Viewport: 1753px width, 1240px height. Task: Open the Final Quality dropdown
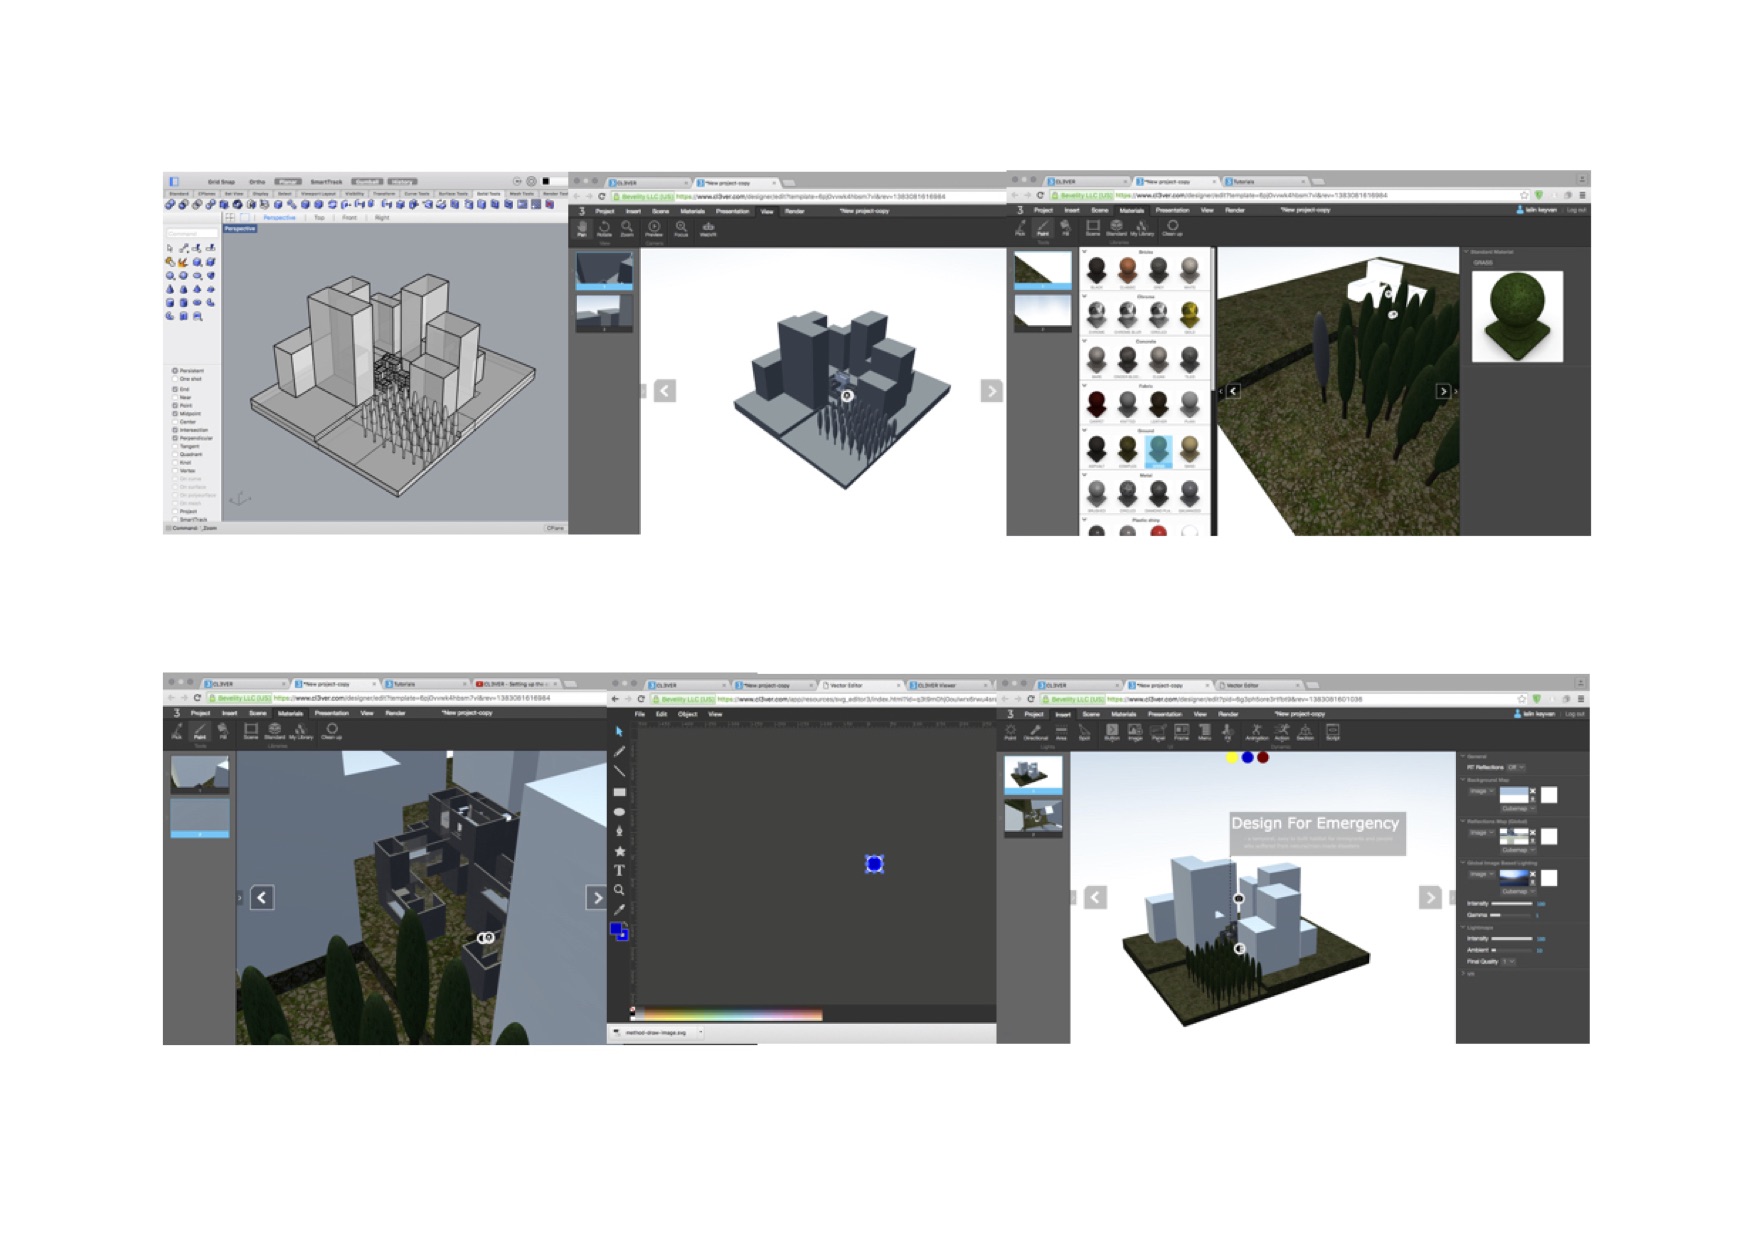(x=1511, y=962)
